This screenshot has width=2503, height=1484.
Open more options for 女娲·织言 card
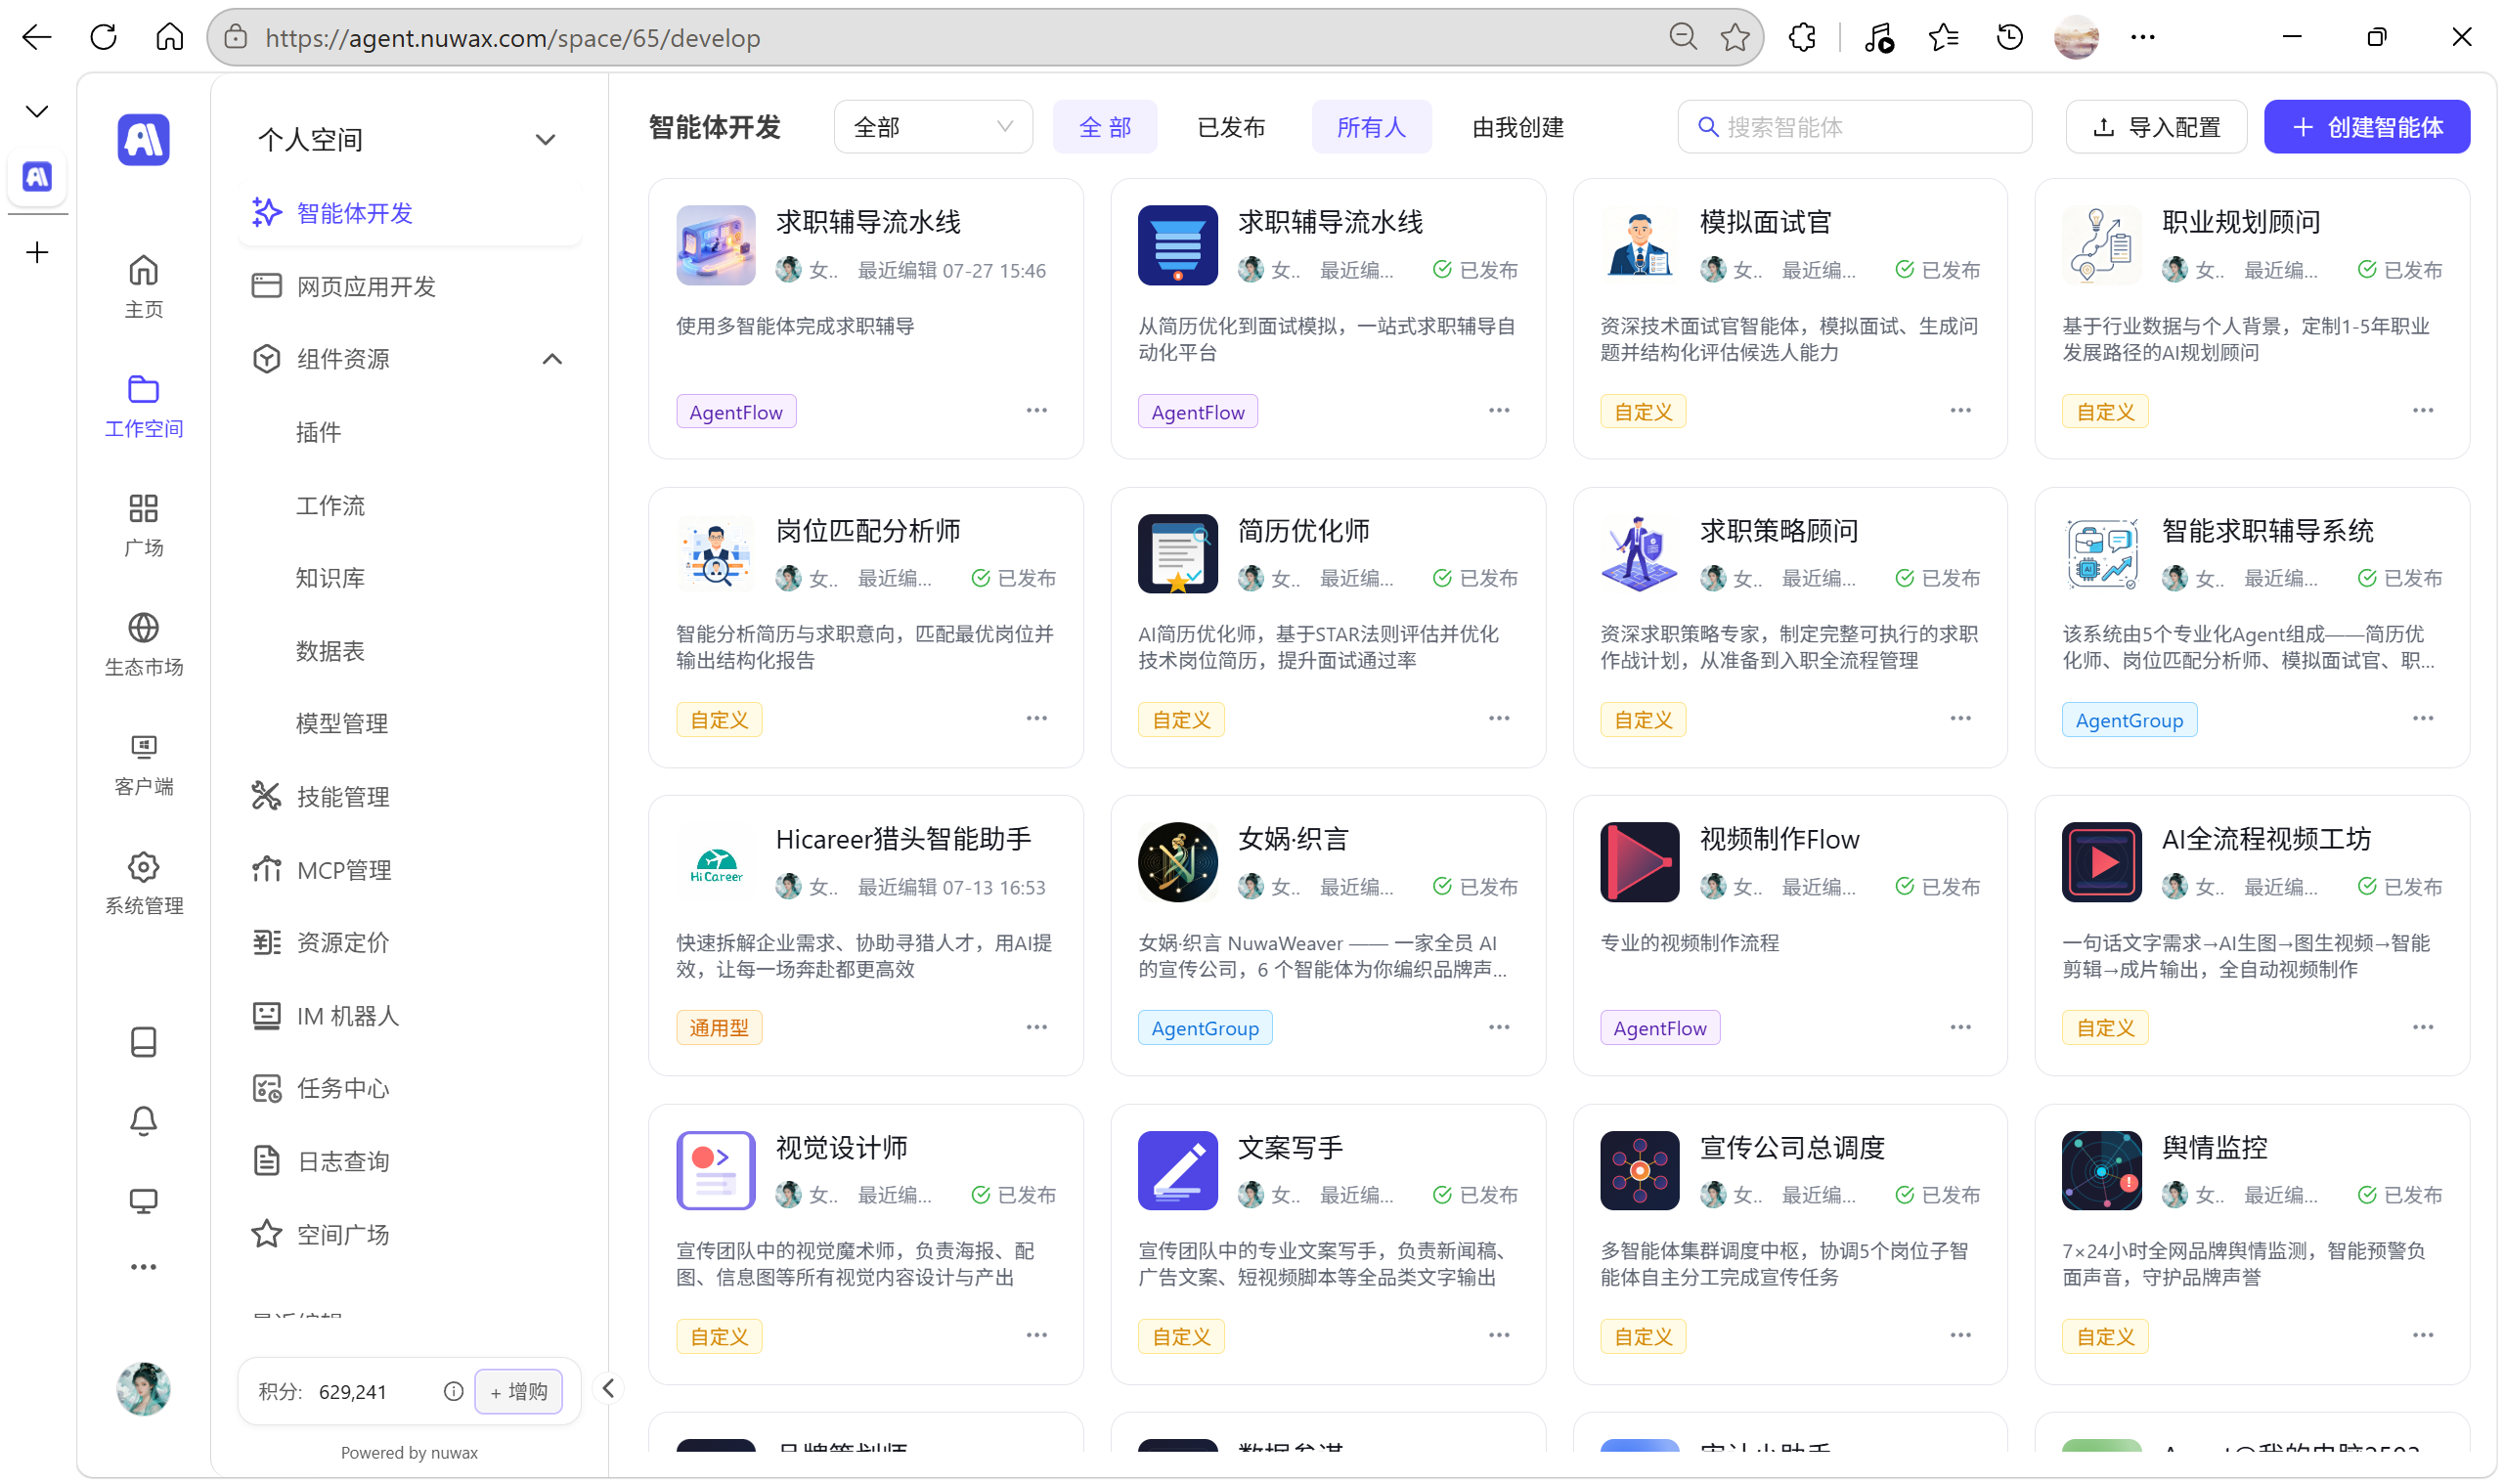(1498, 1027)
